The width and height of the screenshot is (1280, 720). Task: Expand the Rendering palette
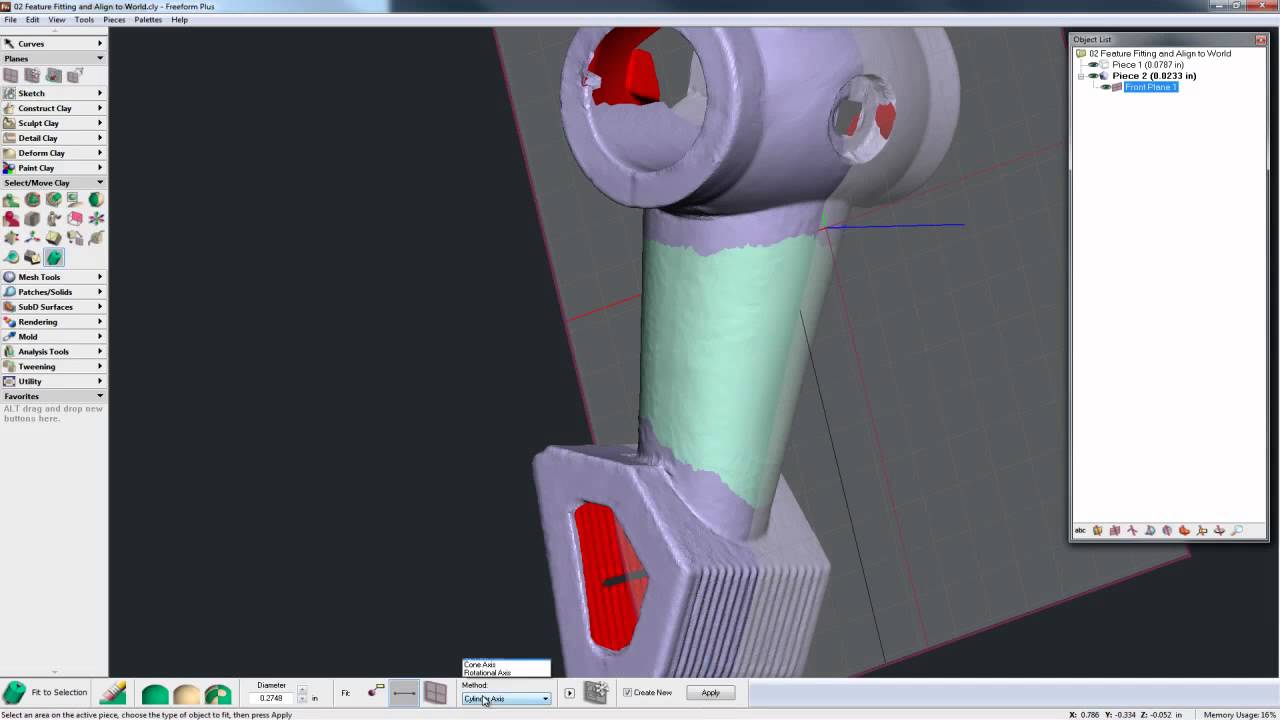coord(54,322)
